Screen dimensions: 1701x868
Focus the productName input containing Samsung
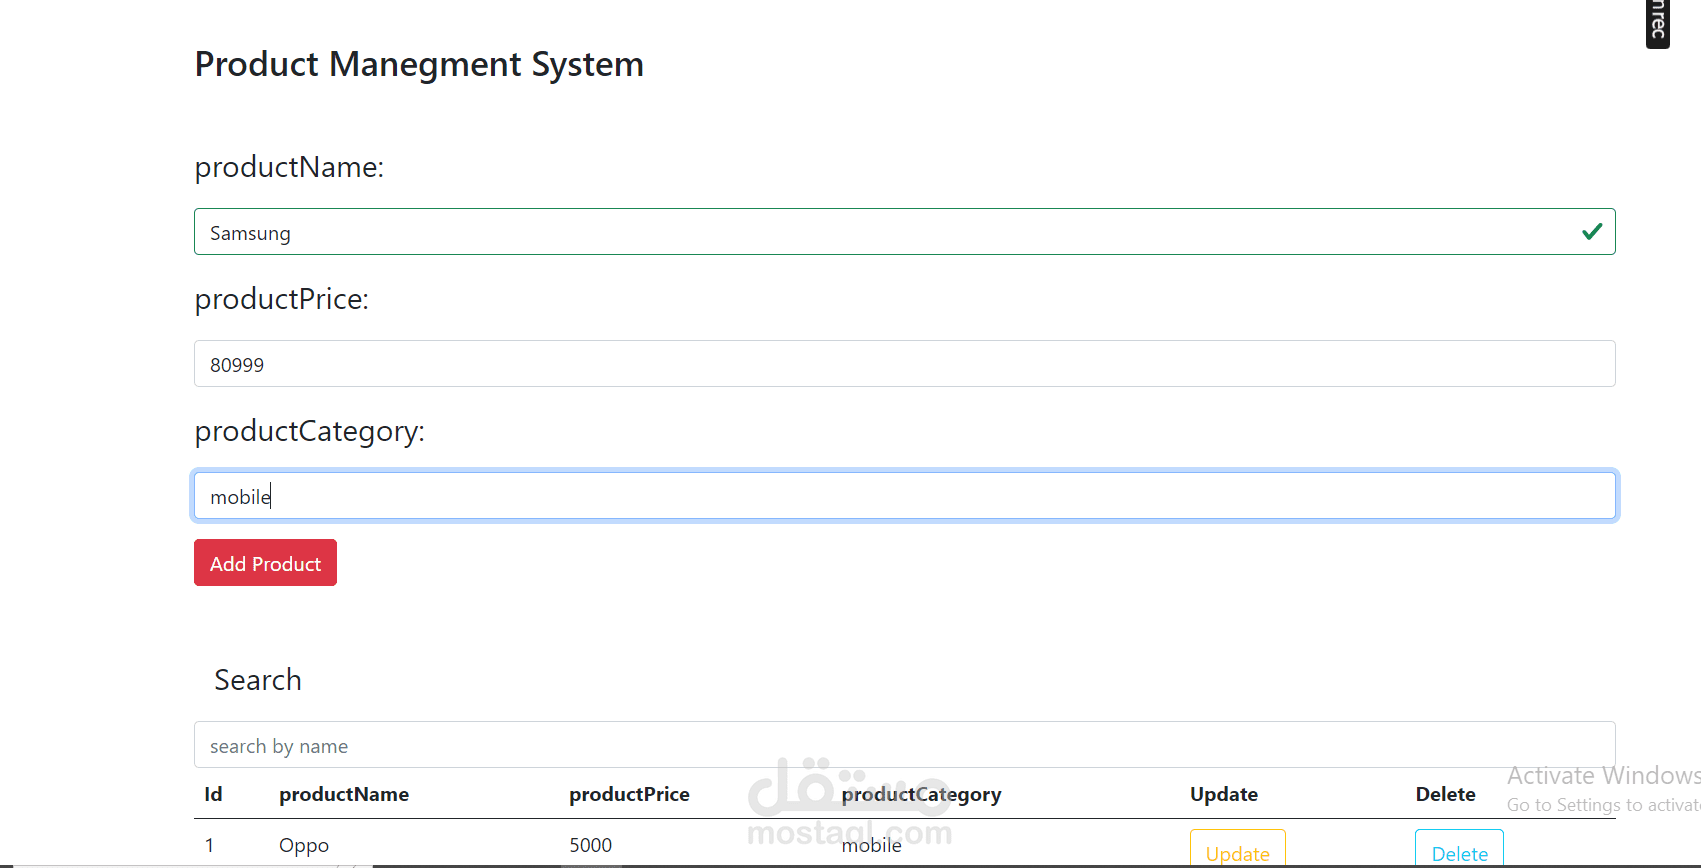pos(904,232)
